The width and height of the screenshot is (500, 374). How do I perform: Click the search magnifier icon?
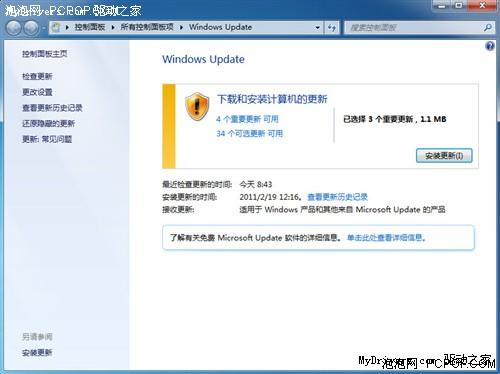(488, 28)
